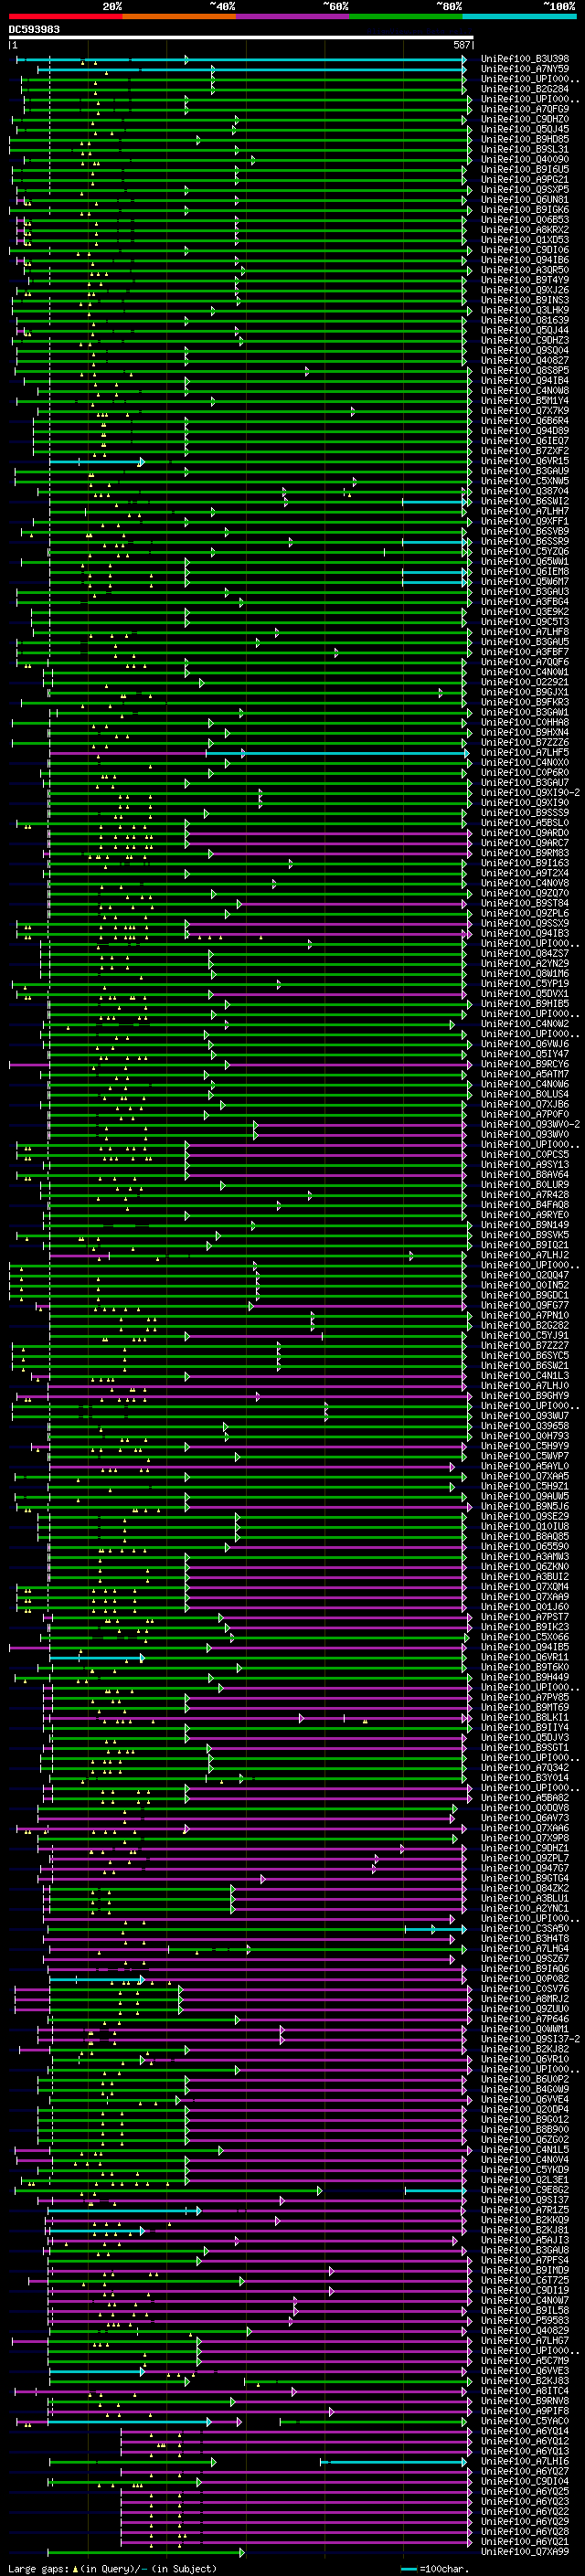This screenshot has width=585, height=2576.
Task: Select hit label UniRef100_B9IGK6
Action: [525, 210]
